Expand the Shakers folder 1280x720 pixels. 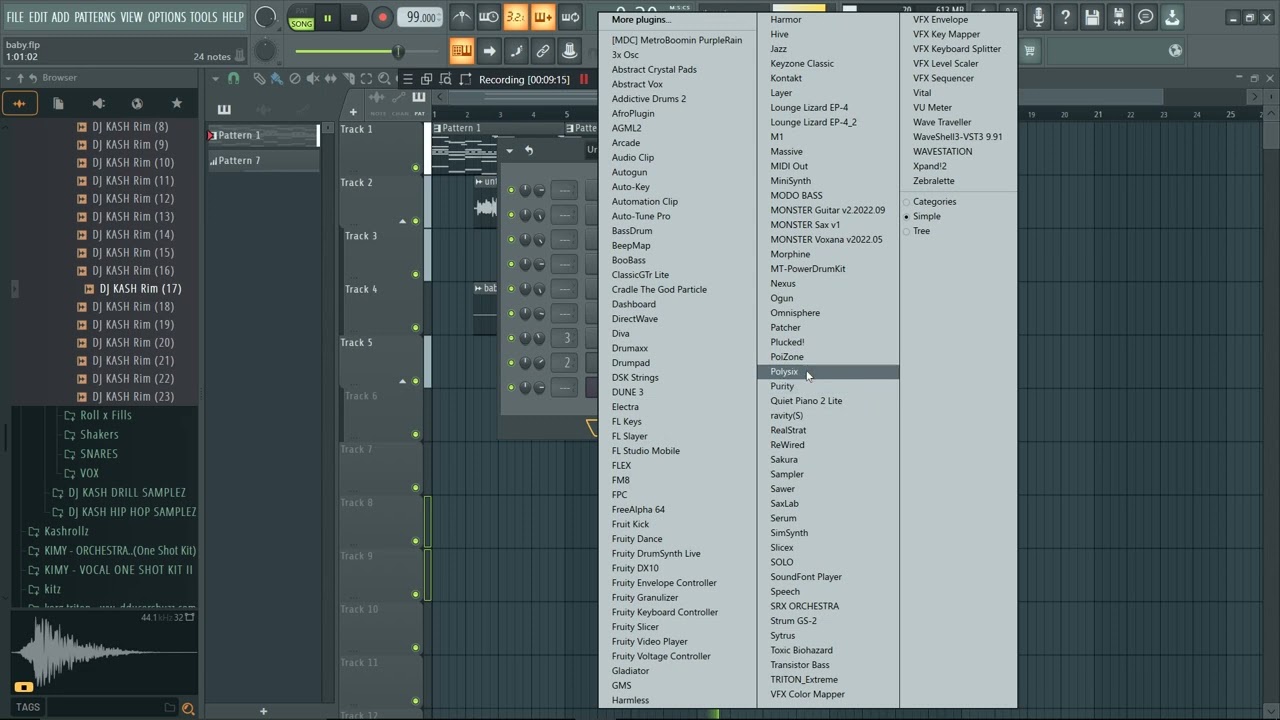click(x=99, y=434)
